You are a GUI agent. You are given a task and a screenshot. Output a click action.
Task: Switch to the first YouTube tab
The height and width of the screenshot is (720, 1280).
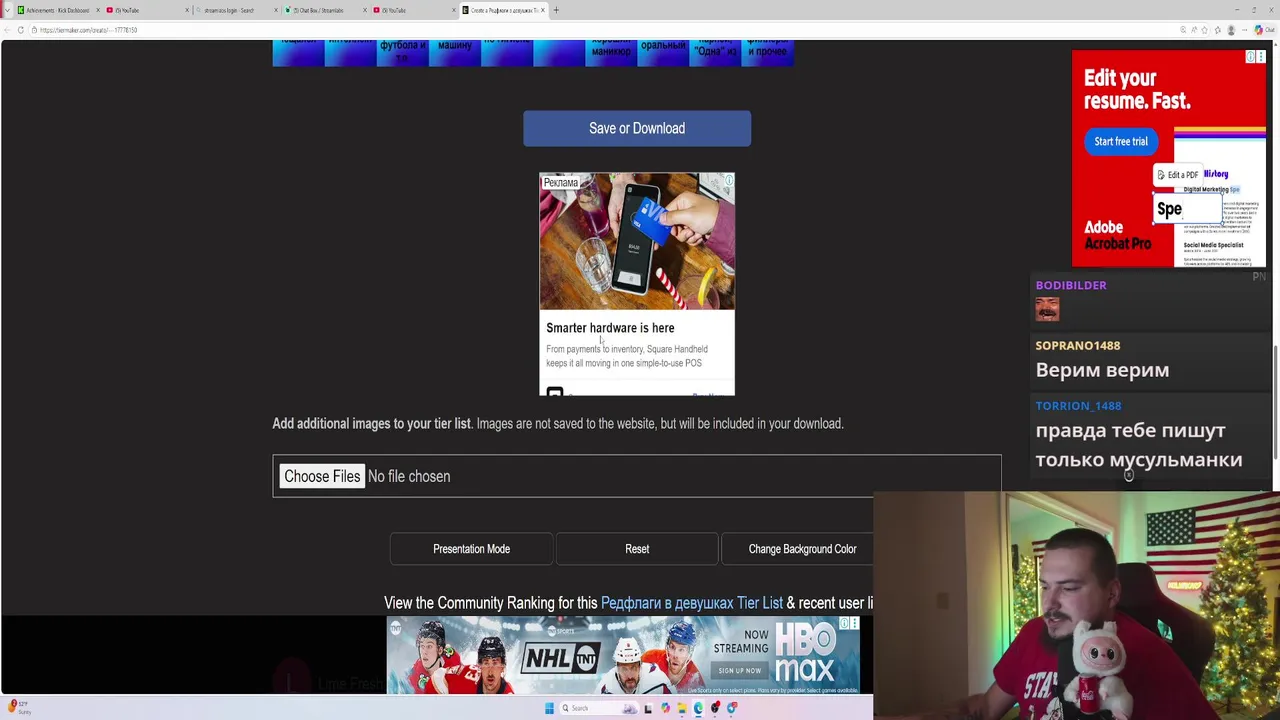[x=145, y=10]
